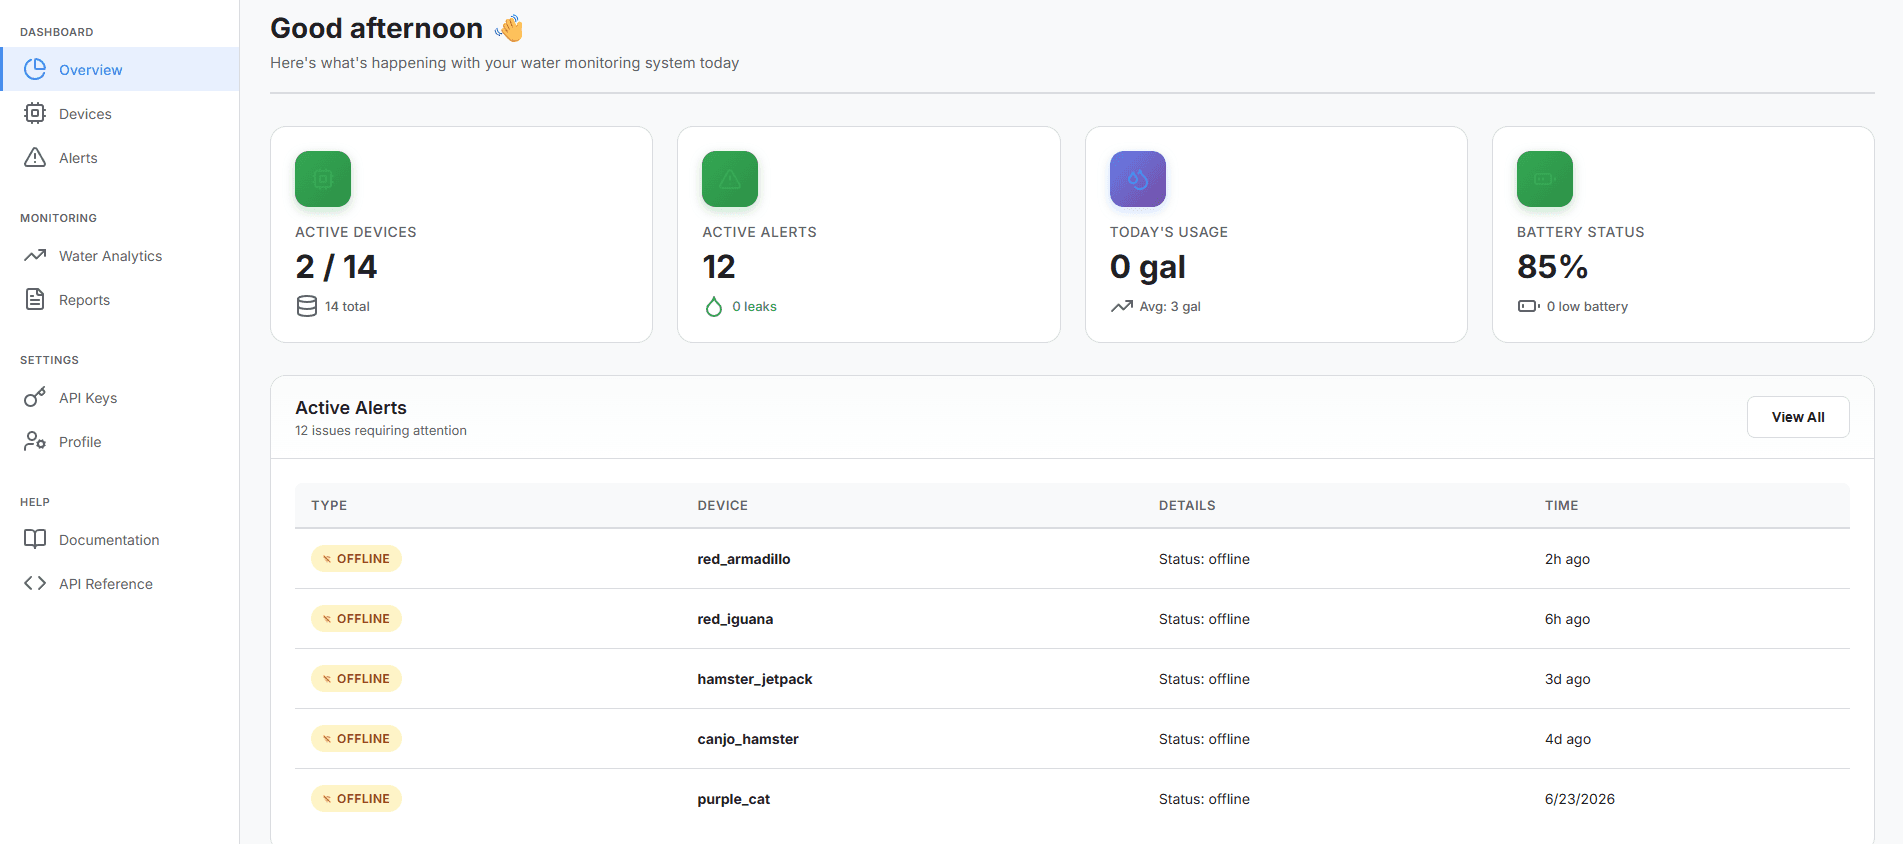Click OFFLINE badge for hamster_jetpack

pos(356,678)
